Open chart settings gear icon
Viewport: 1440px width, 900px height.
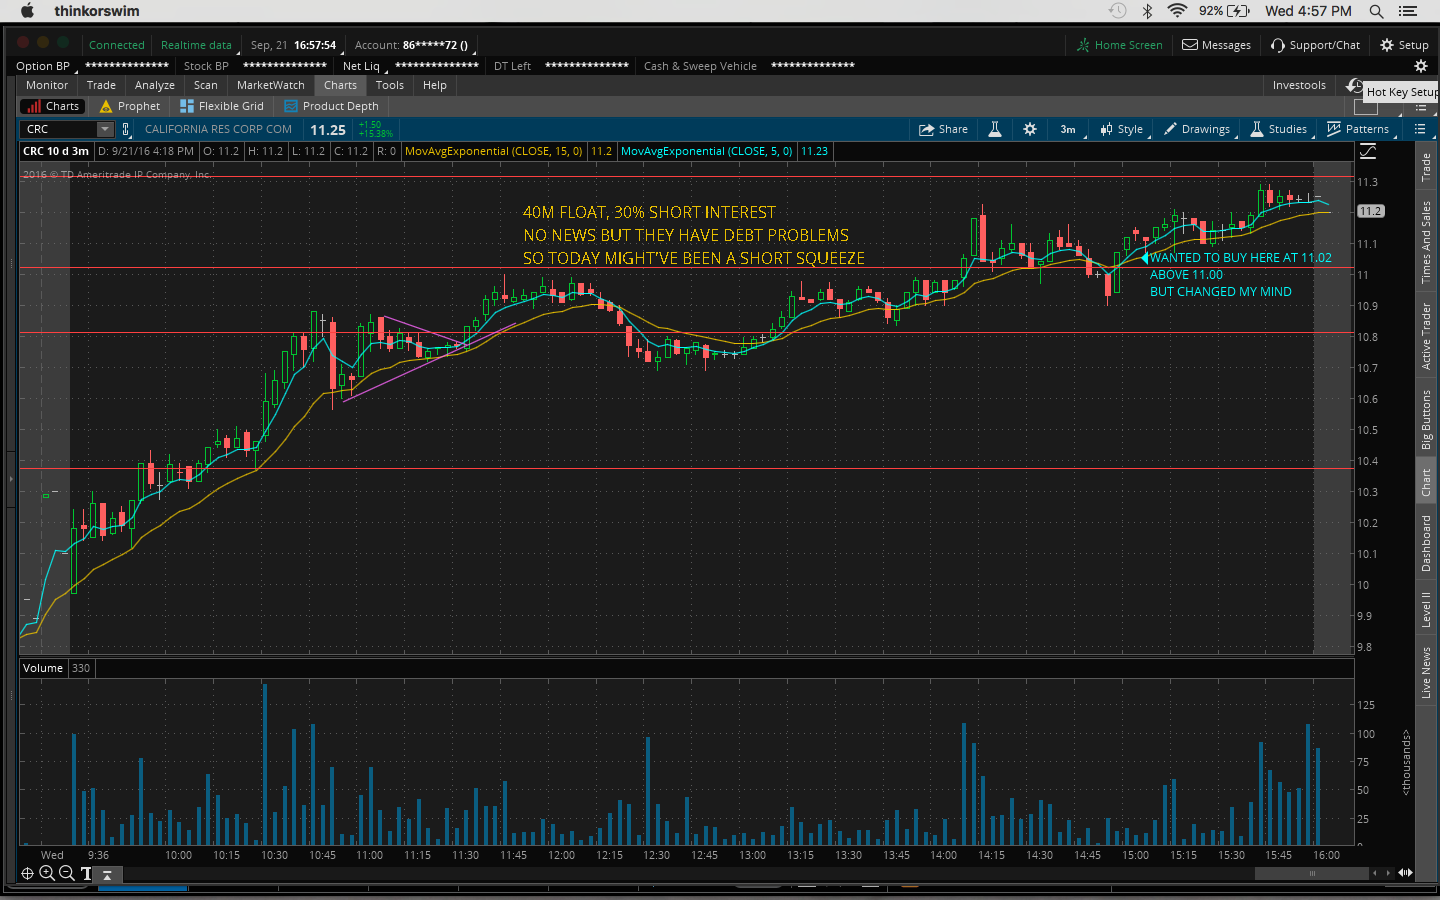[1030, 129]
